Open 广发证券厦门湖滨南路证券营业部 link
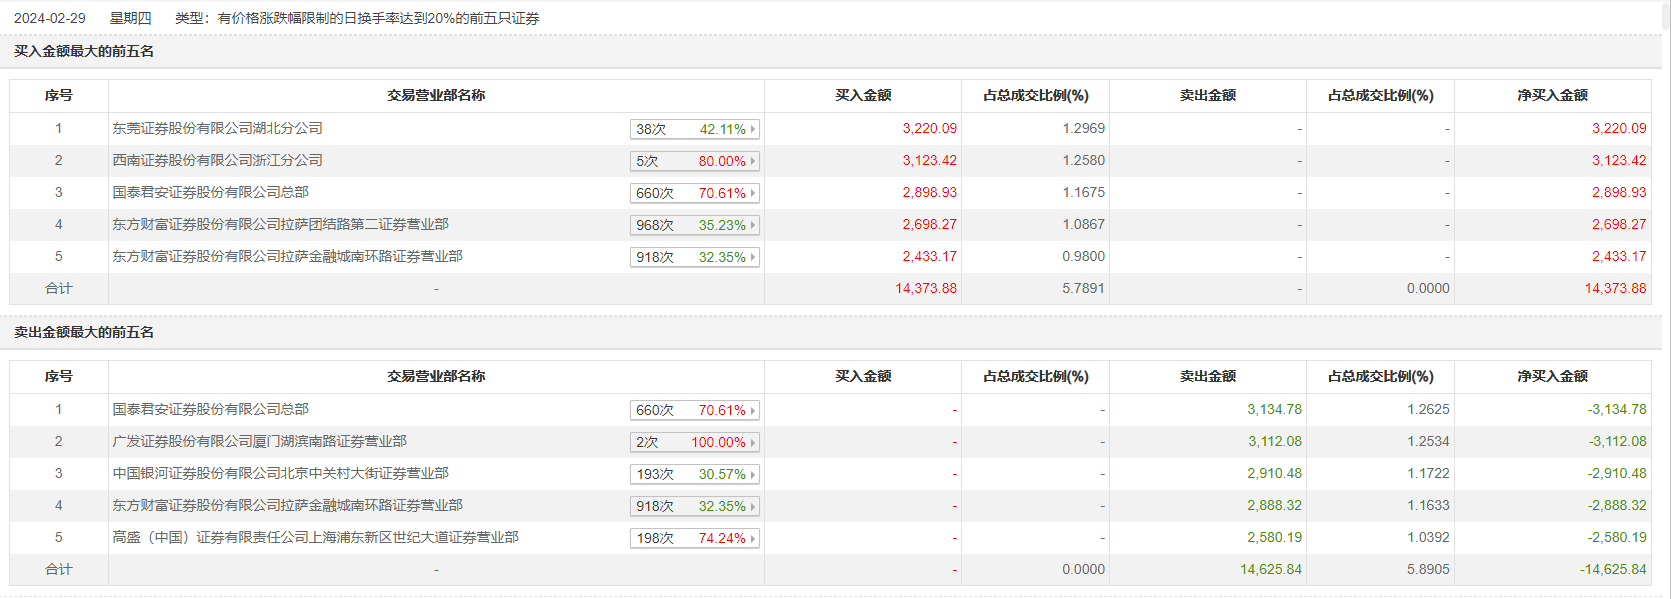 [259, 441]
